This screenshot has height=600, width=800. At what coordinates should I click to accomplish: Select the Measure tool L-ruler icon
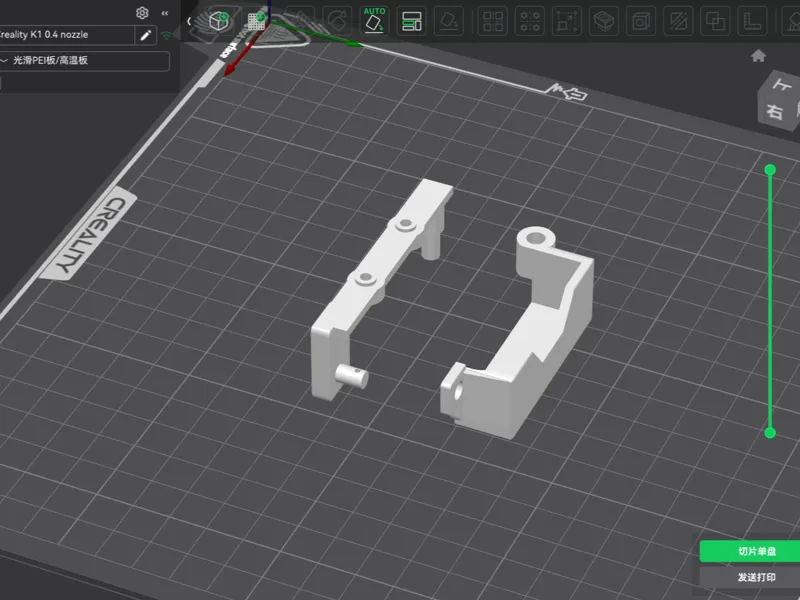(x=753, y=21)
